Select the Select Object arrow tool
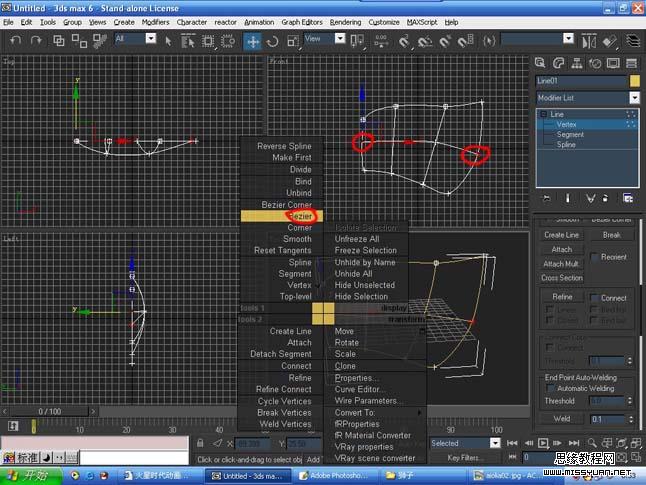 pyautogui.click(x=168, y=41)
